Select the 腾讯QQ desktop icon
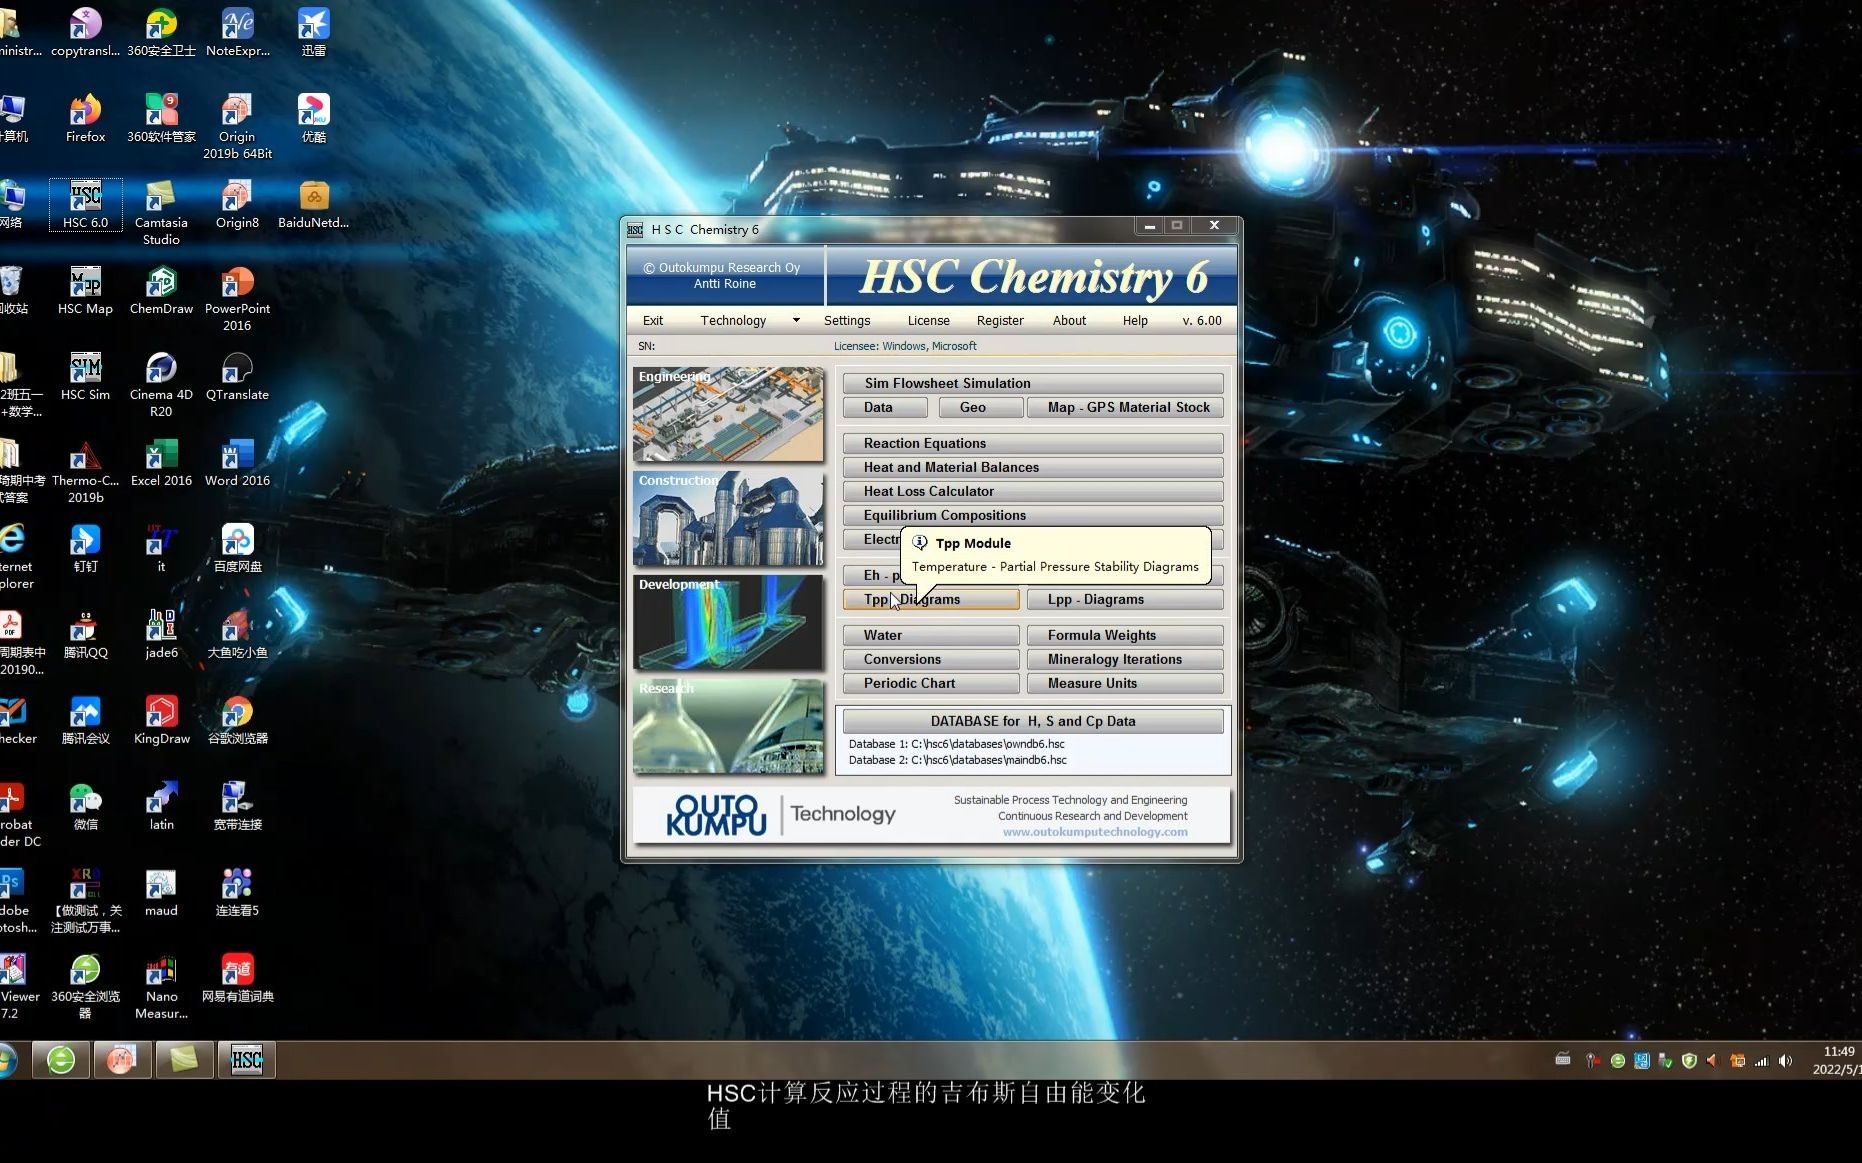This screenshot has width=1862, height=1163. click(85, 635)
